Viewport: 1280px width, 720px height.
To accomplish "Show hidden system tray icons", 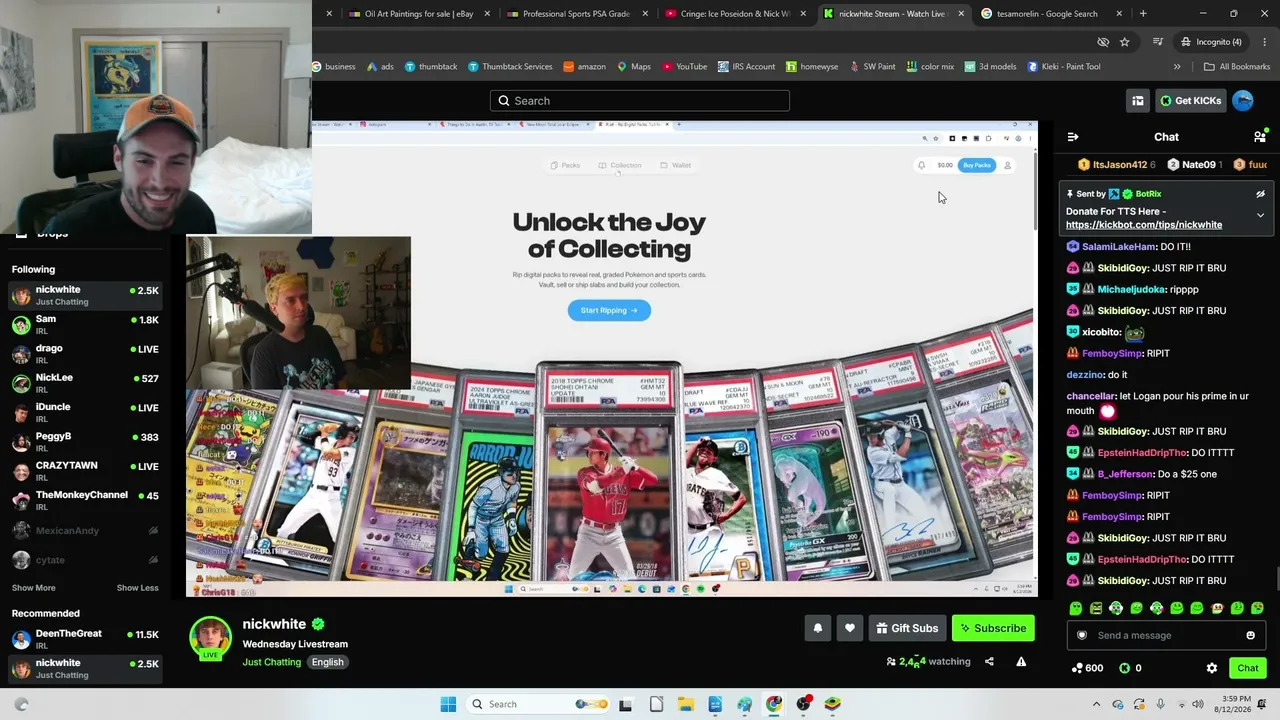I will coord(1096,704).
